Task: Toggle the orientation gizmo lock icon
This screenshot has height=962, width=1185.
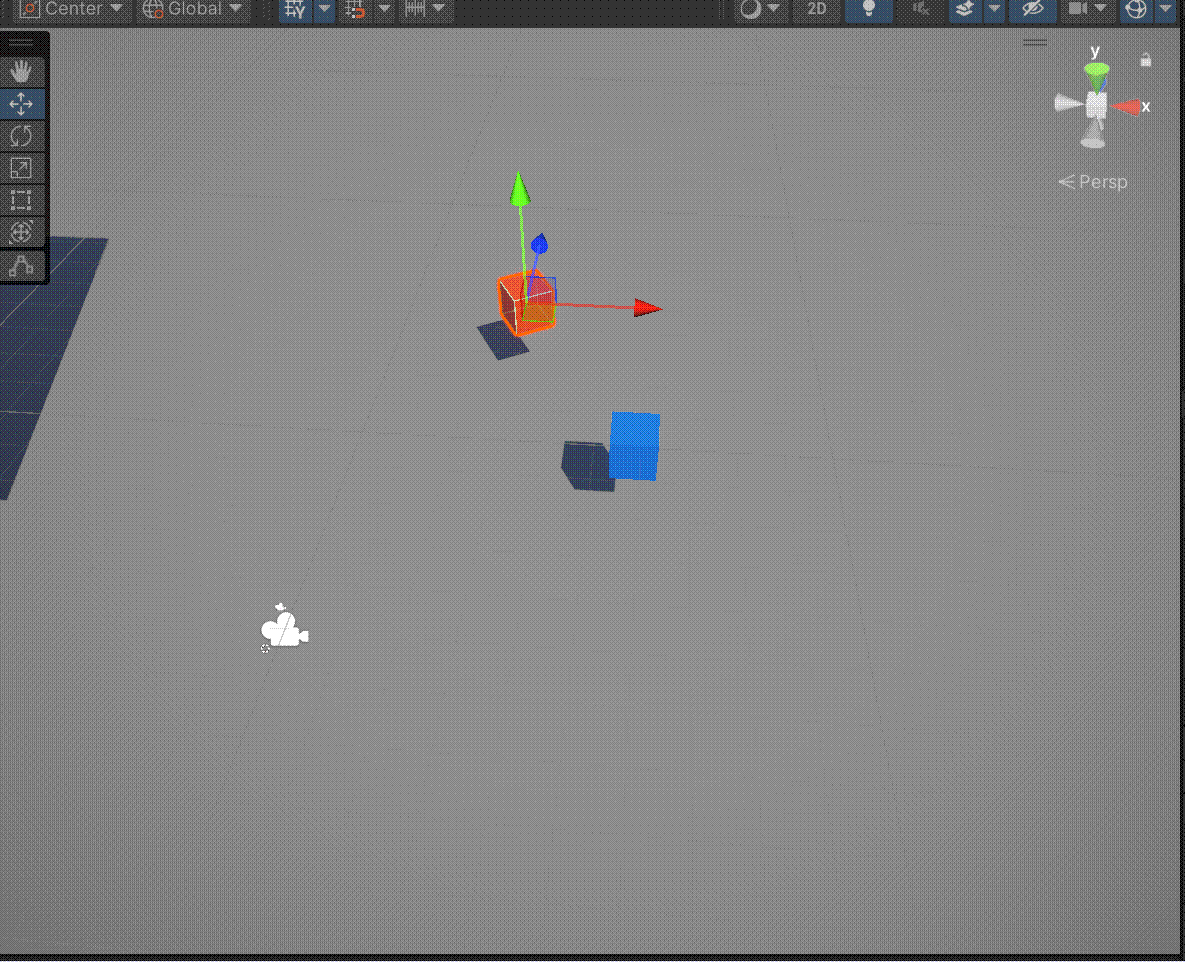Action: coord(1146,60)
